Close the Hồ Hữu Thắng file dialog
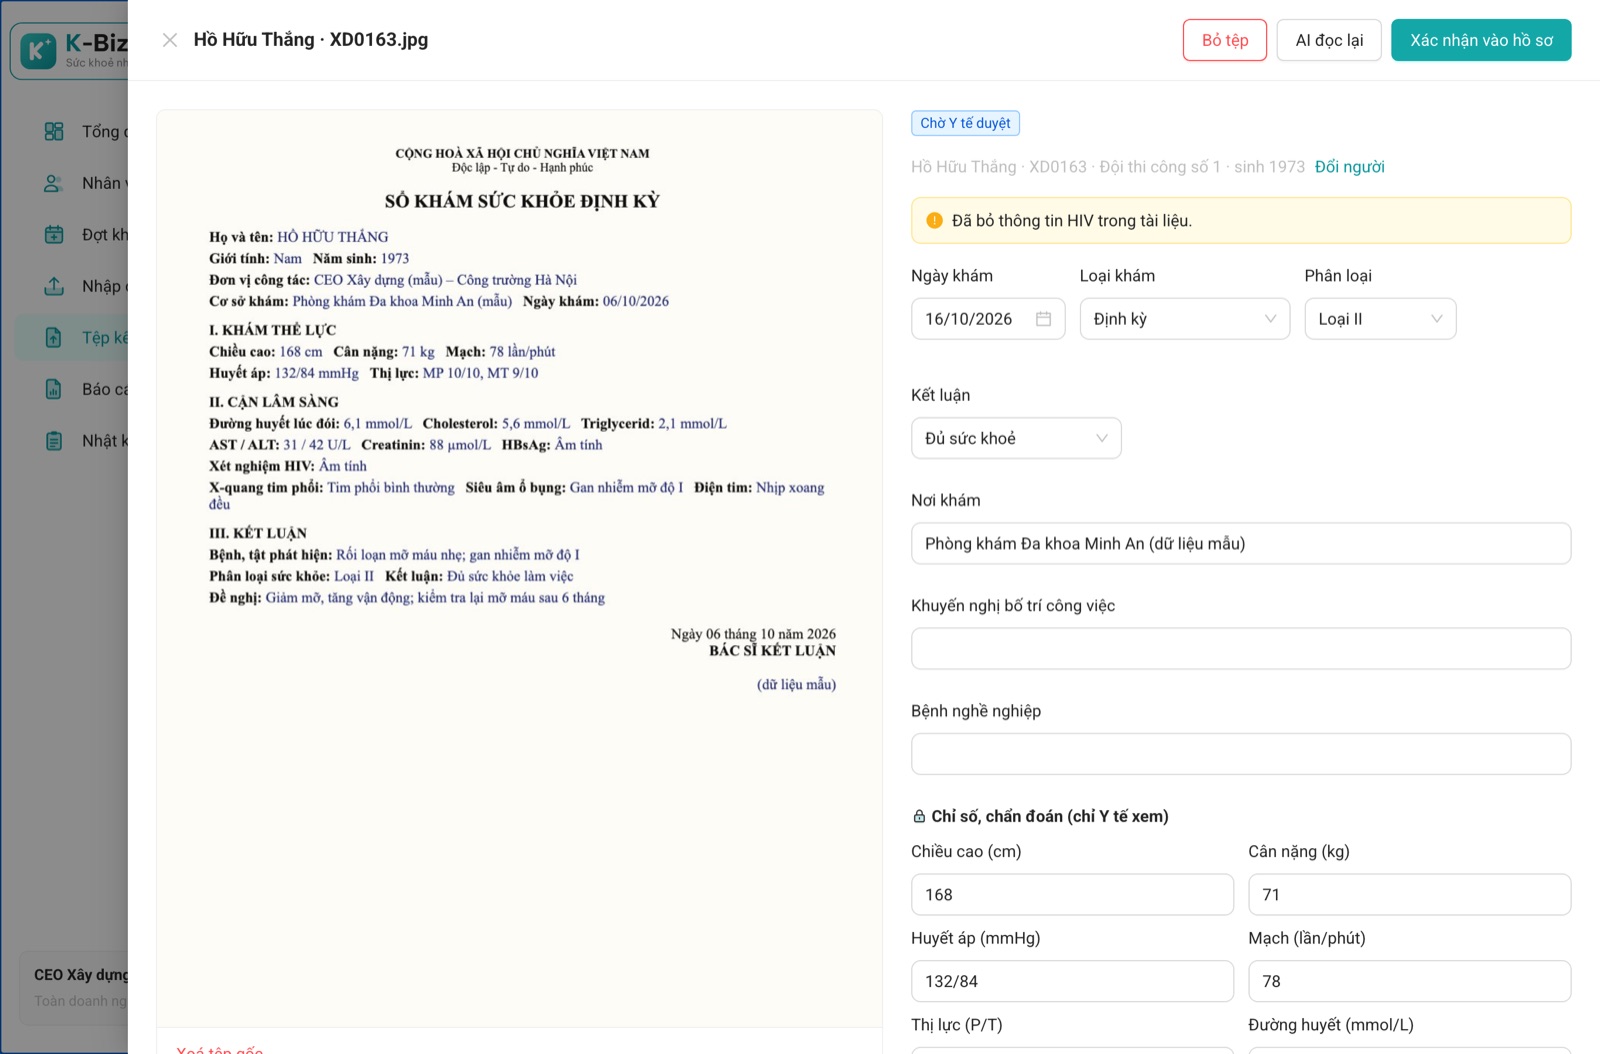This screenshot has height=1054, width=1600. [170, 40]
